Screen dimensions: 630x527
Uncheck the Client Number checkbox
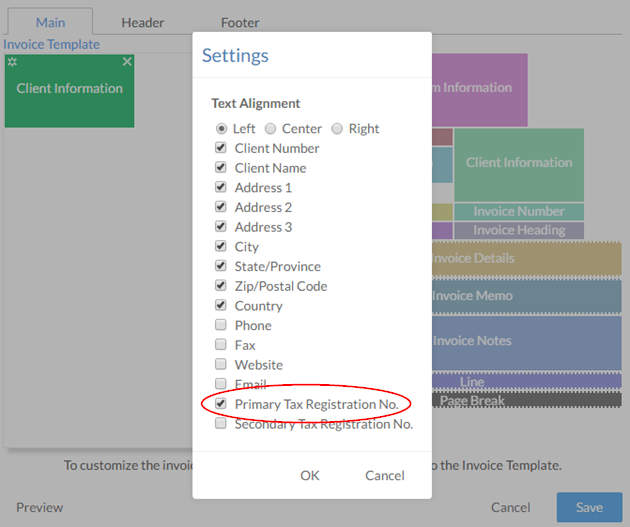(221, 148)
